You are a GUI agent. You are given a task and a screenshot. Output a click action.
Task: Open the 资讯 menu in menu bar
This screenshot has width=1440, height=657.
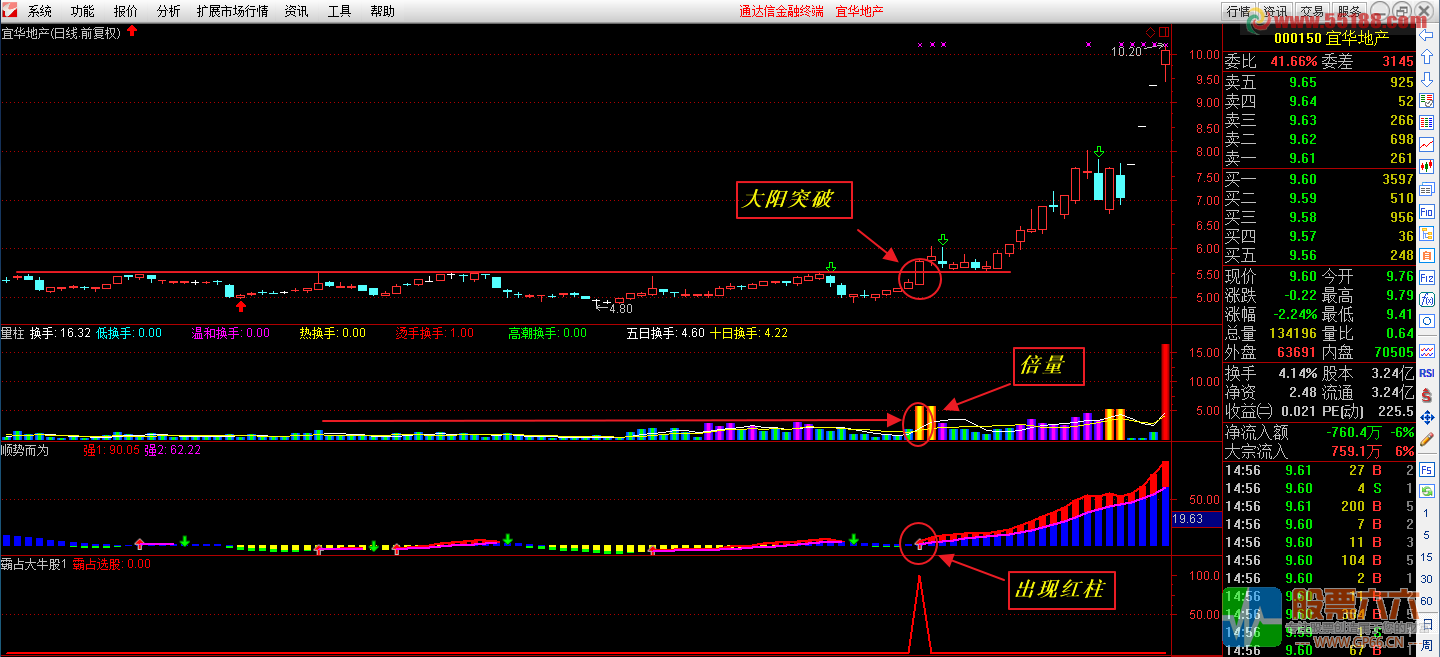[x=296, y=11]
